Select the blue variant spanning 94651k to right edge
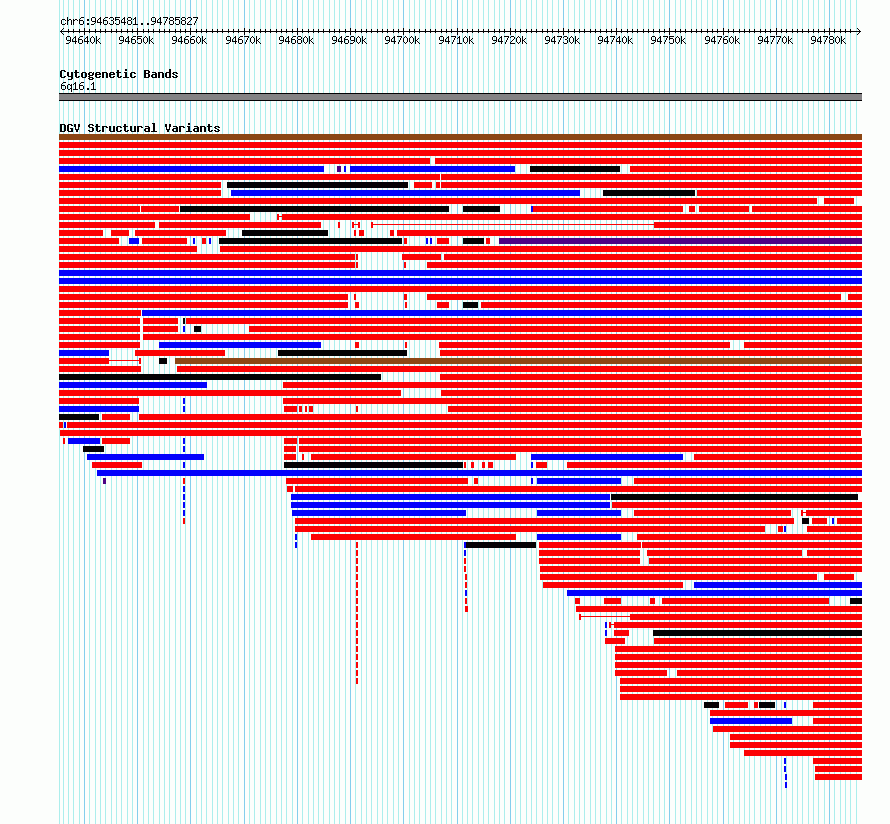 click(x=502, y=313)
